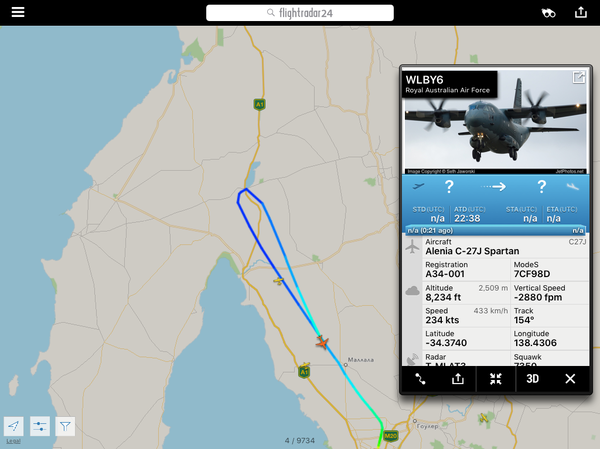Click the flightradar24 search field

coord(300,13)
